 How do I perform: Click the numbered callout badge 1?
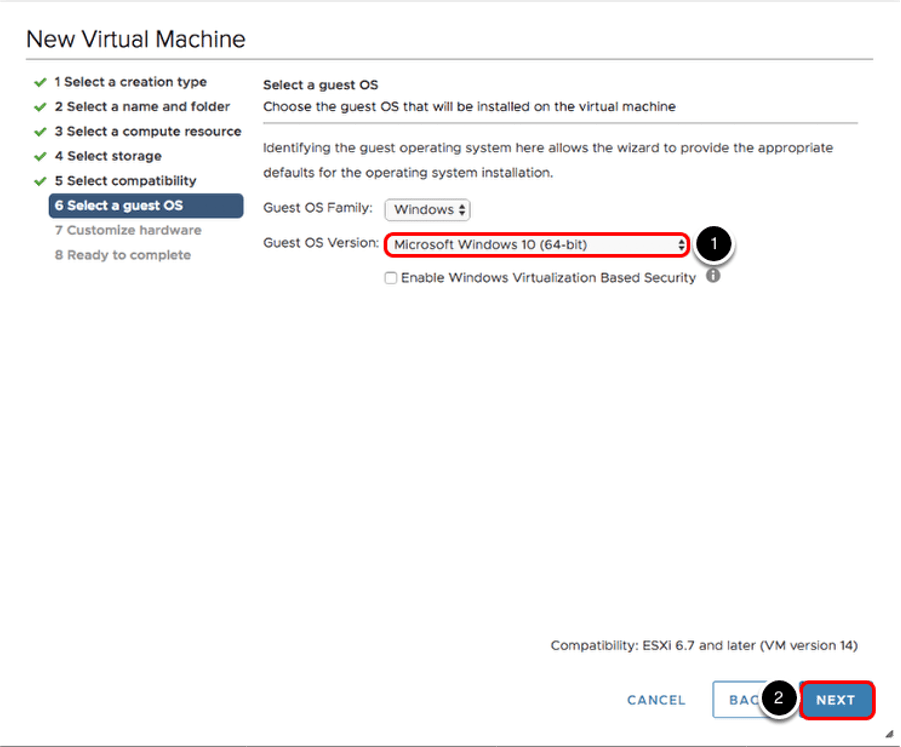tap(714, 244)
